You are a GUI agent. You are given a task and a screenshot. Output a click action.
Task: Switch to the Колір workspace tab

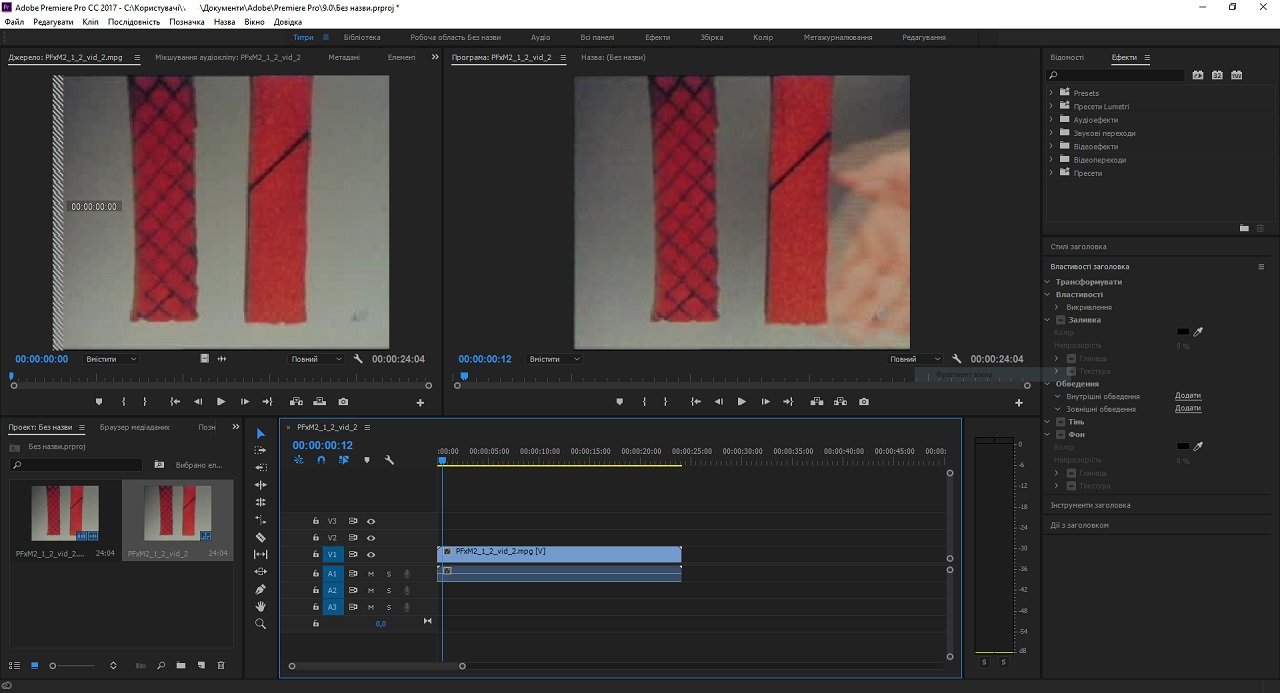coord(763,37)
